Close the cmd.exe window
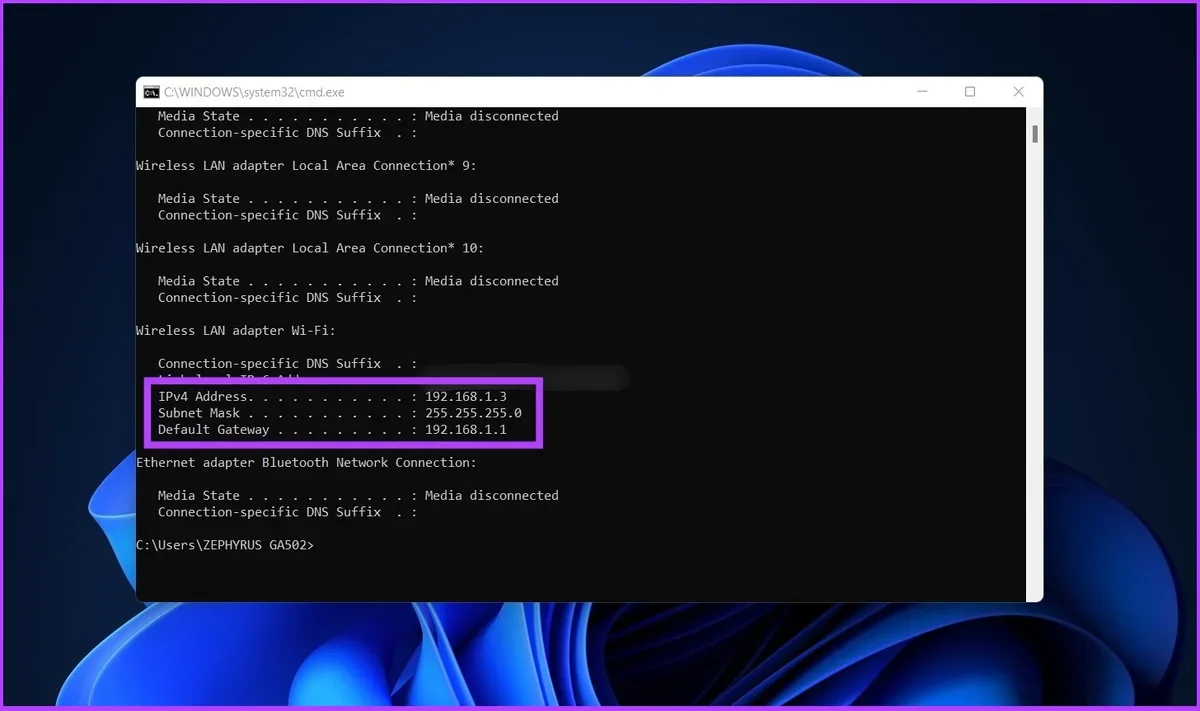This screenshot has width=1200, height=711. [1018, 92]
